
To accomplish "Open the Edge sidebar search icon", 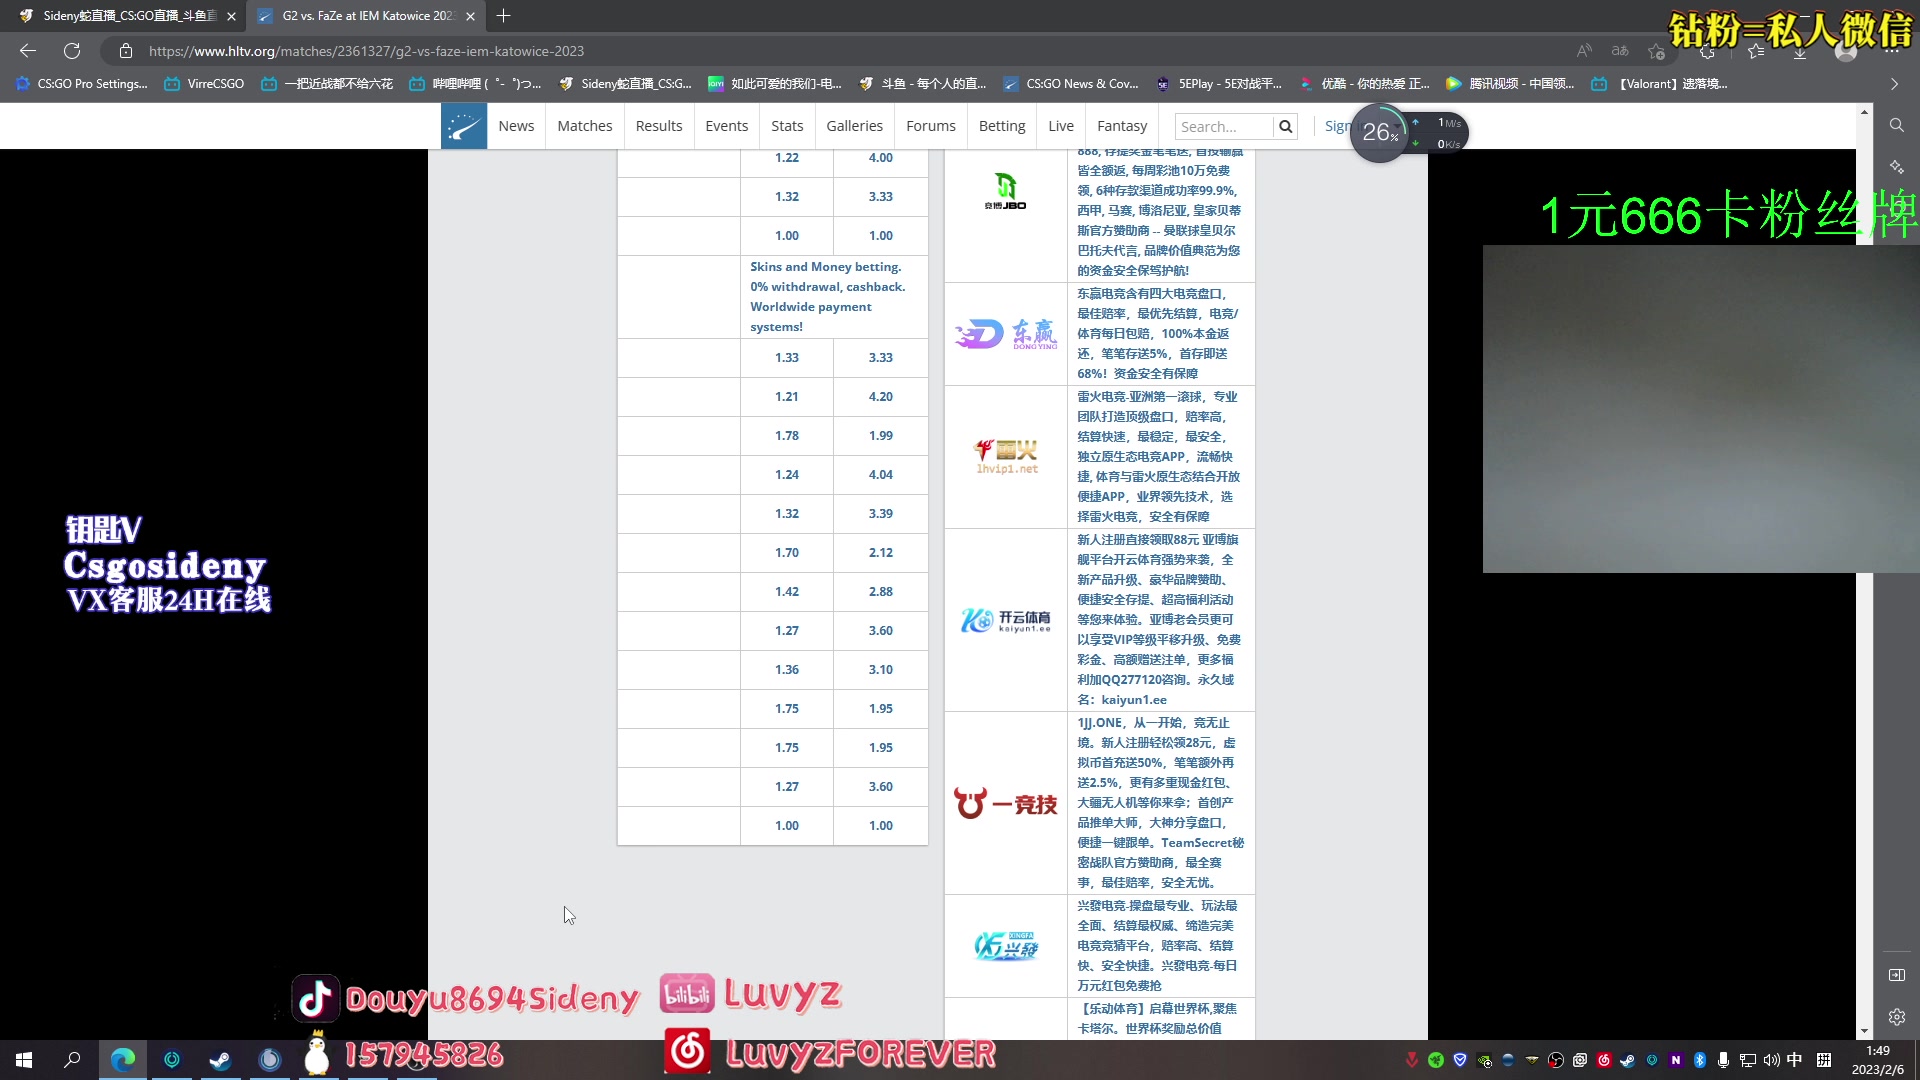I will pyautogui.click(x=1896, y=125).
